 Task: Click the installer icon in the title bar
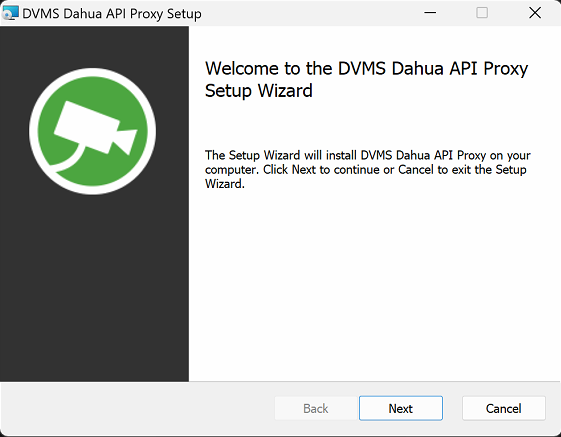tap(10, 13)
